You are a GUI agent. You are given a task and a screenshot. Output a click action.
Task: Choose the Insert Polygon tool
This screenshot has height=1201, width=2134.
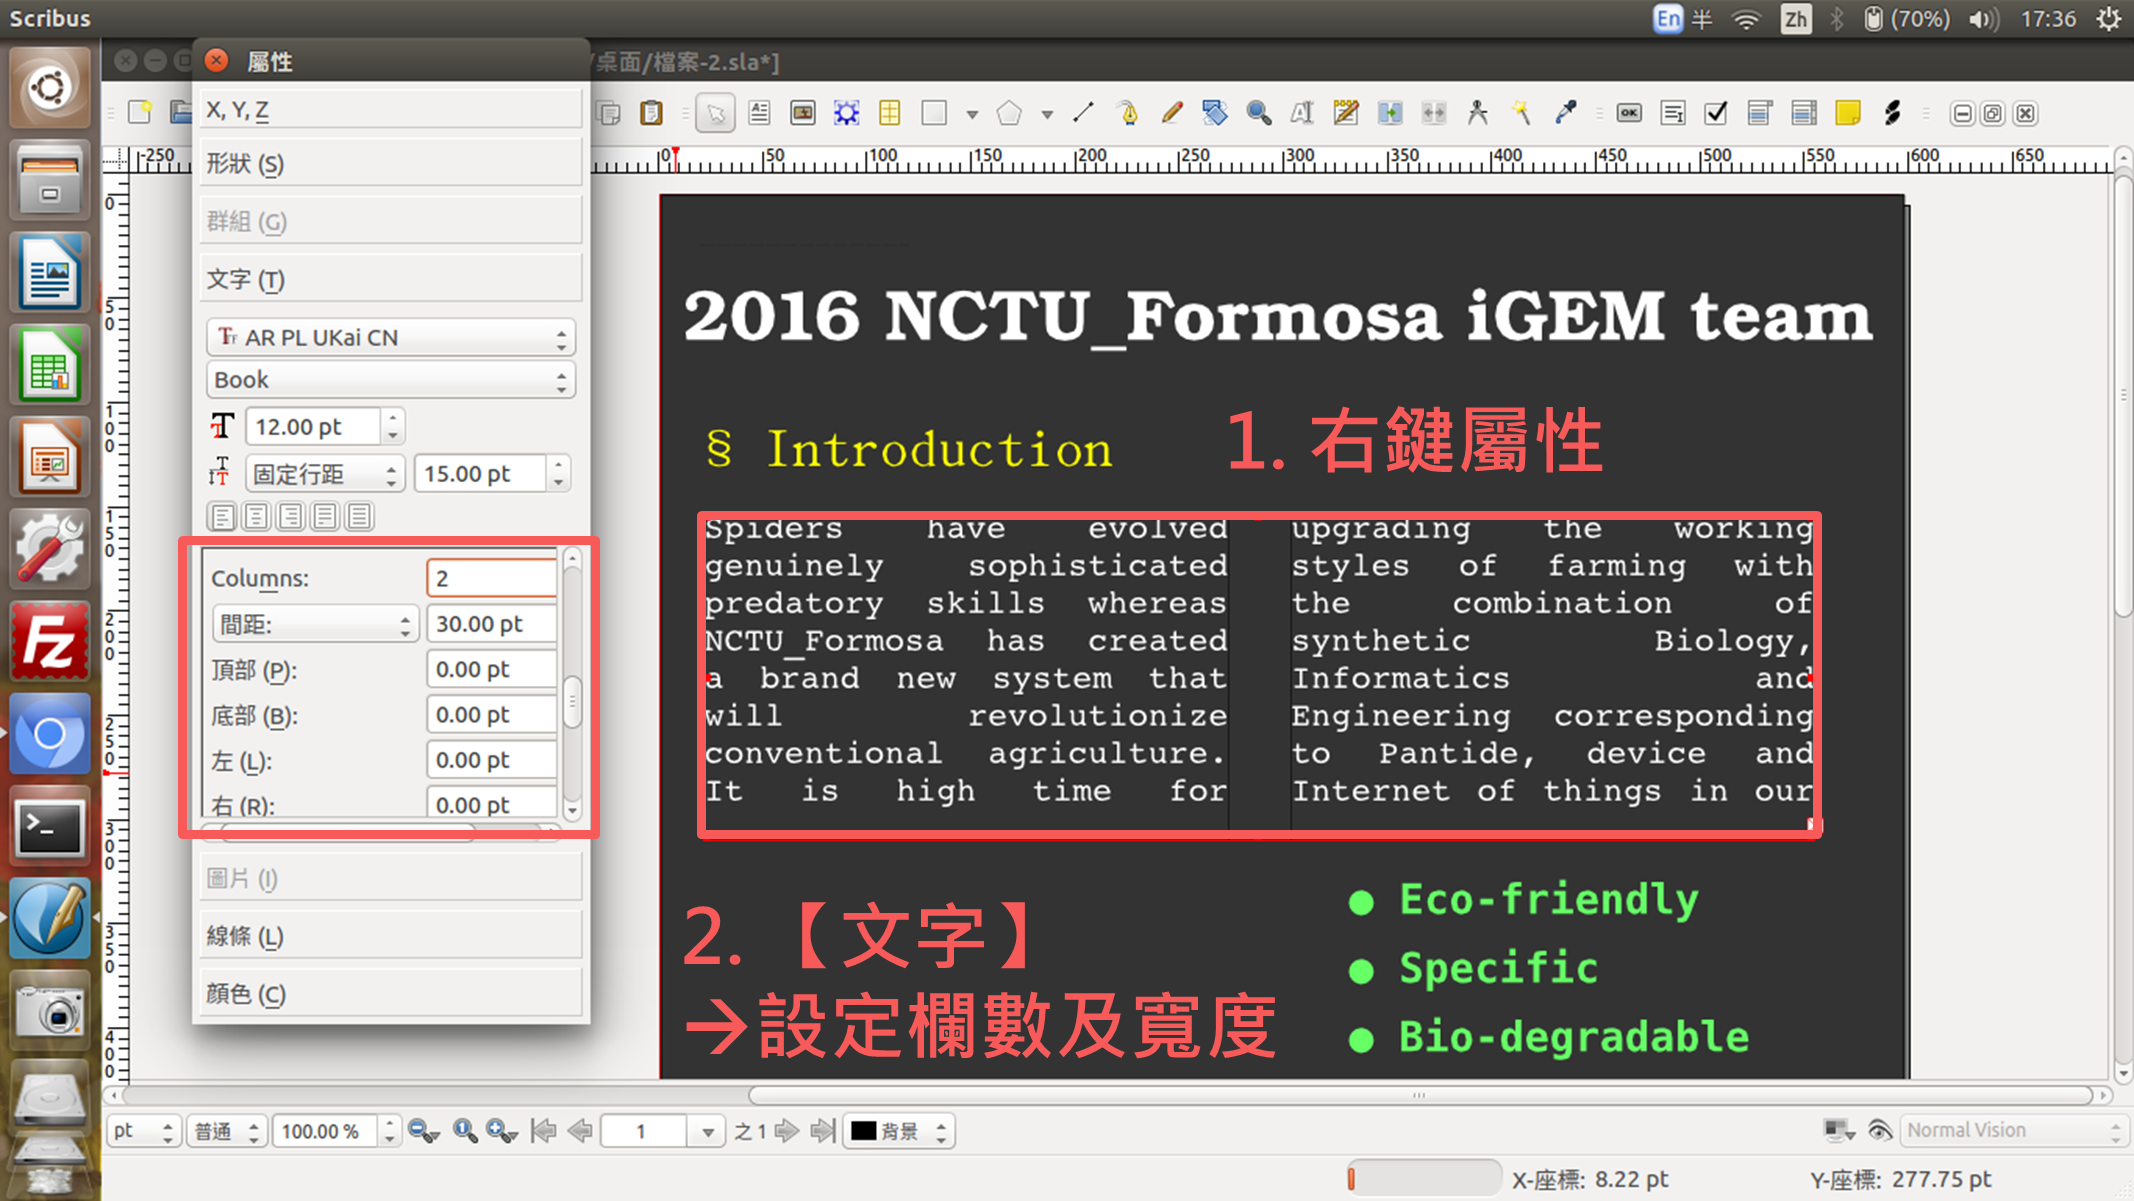[x=1010, y=113]
